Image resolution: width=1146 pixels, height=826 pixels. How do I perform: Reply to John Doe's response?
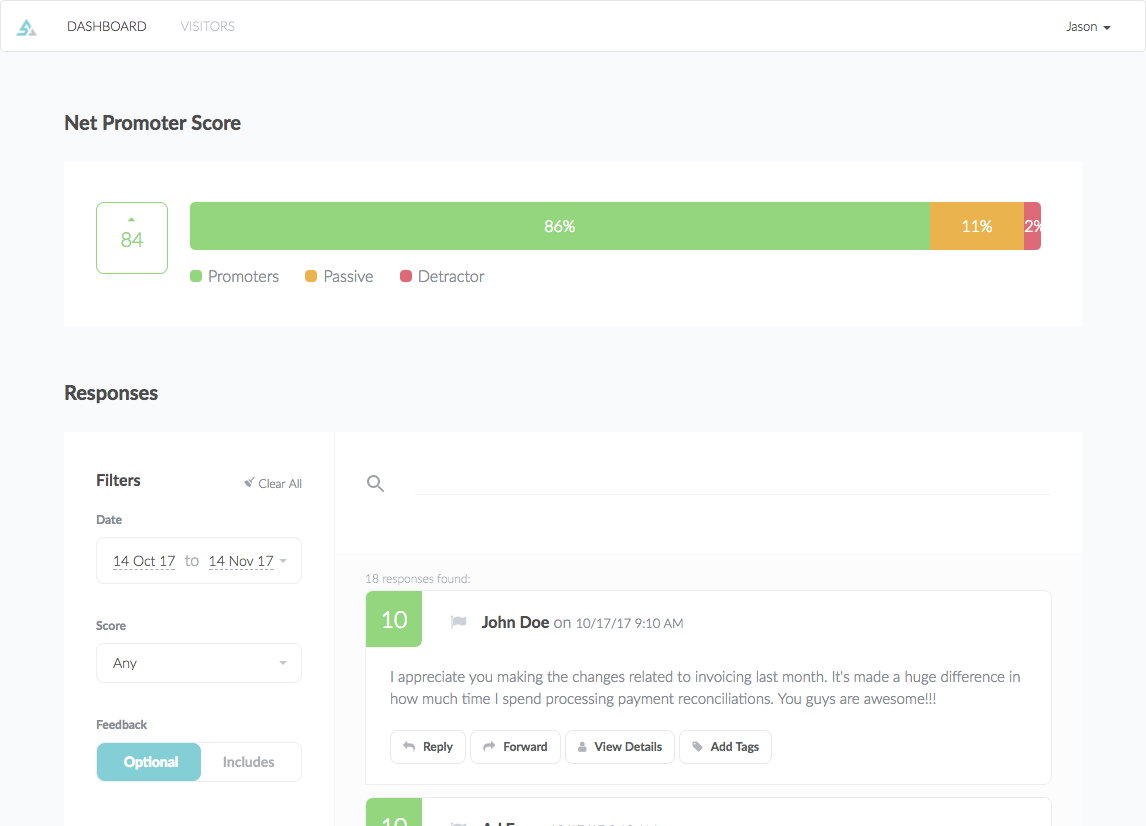point(428,746)
